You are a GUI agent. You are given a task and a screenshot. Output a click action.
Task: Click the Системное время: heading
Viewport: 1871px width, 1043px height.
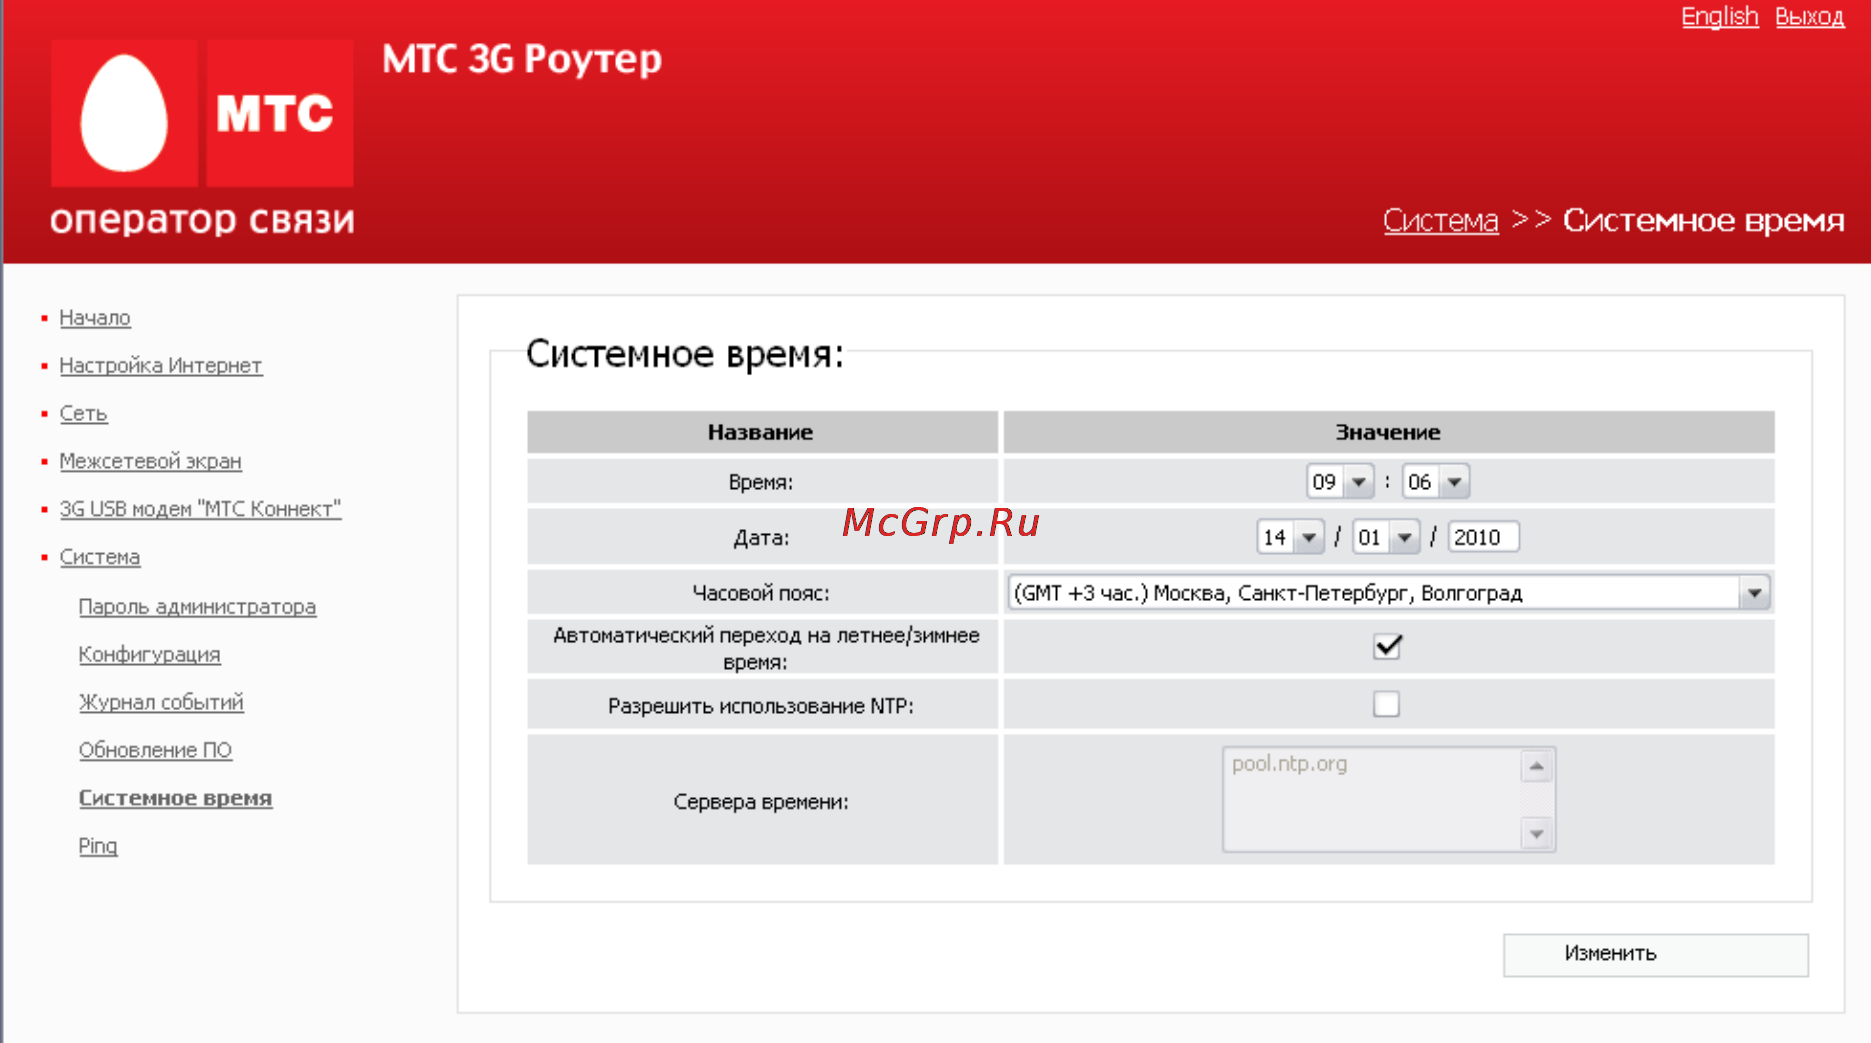(685, 354)
